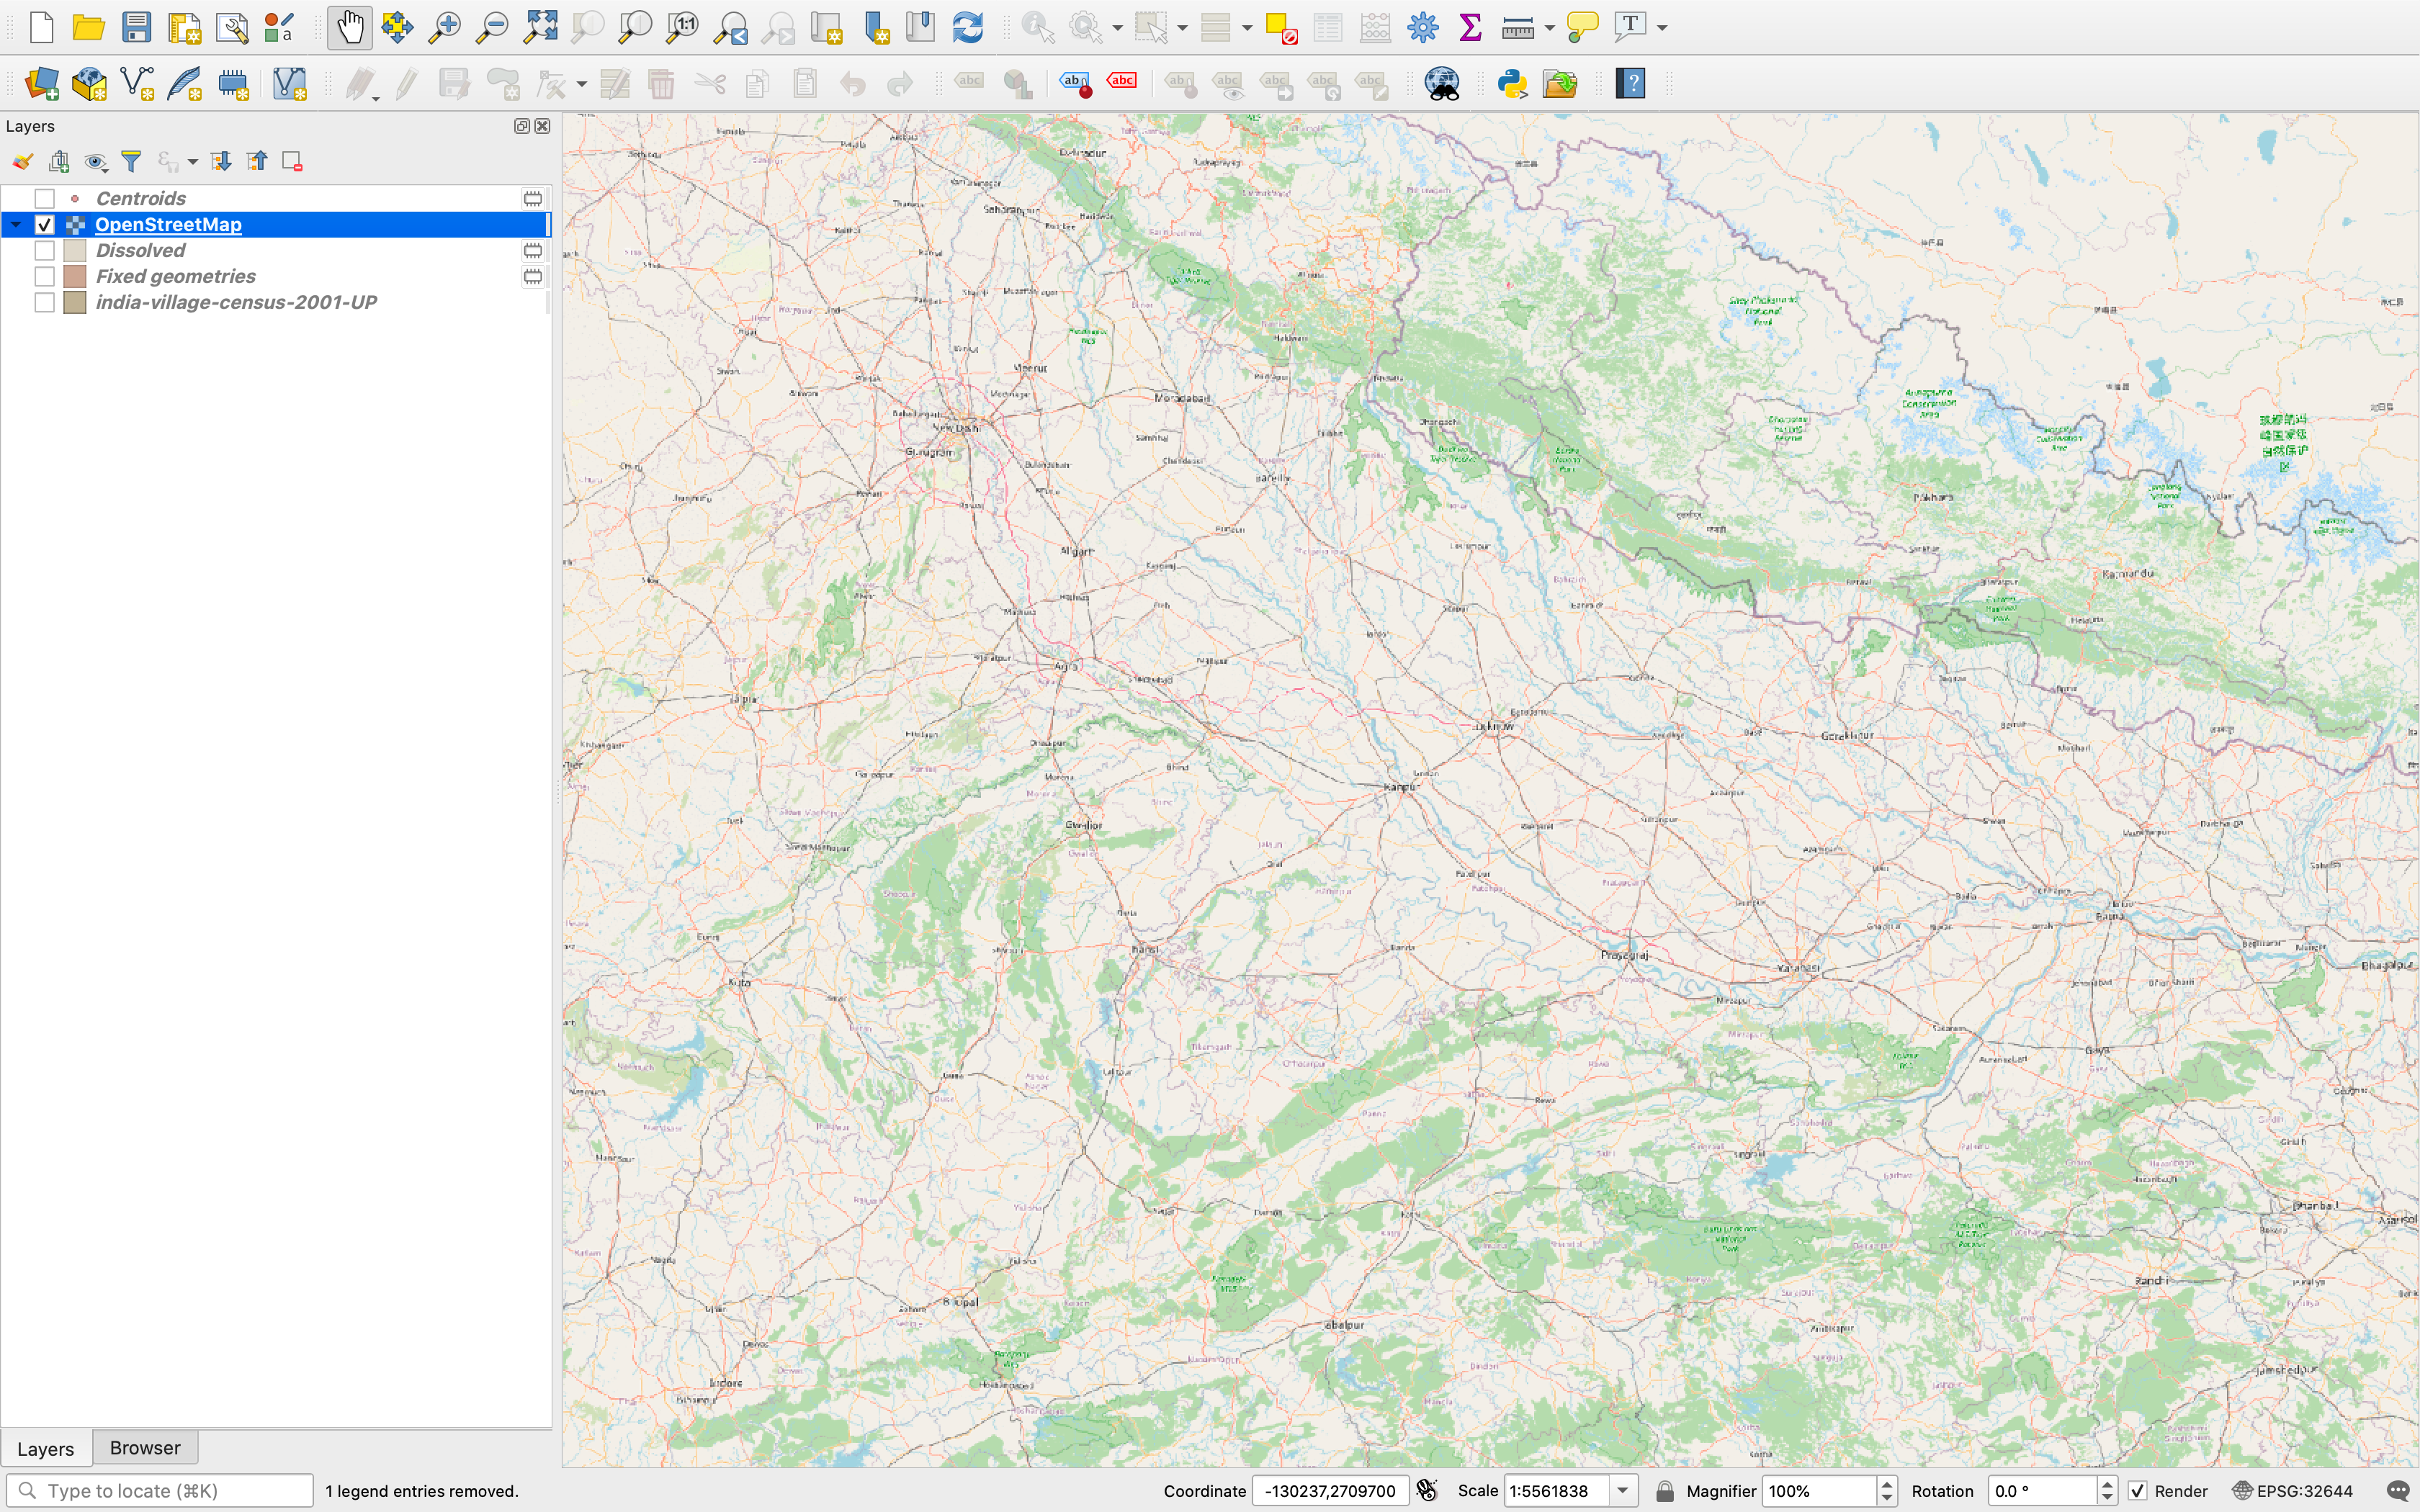
Task: Select the Pan Map hand tool
Action: coord(349,27)
